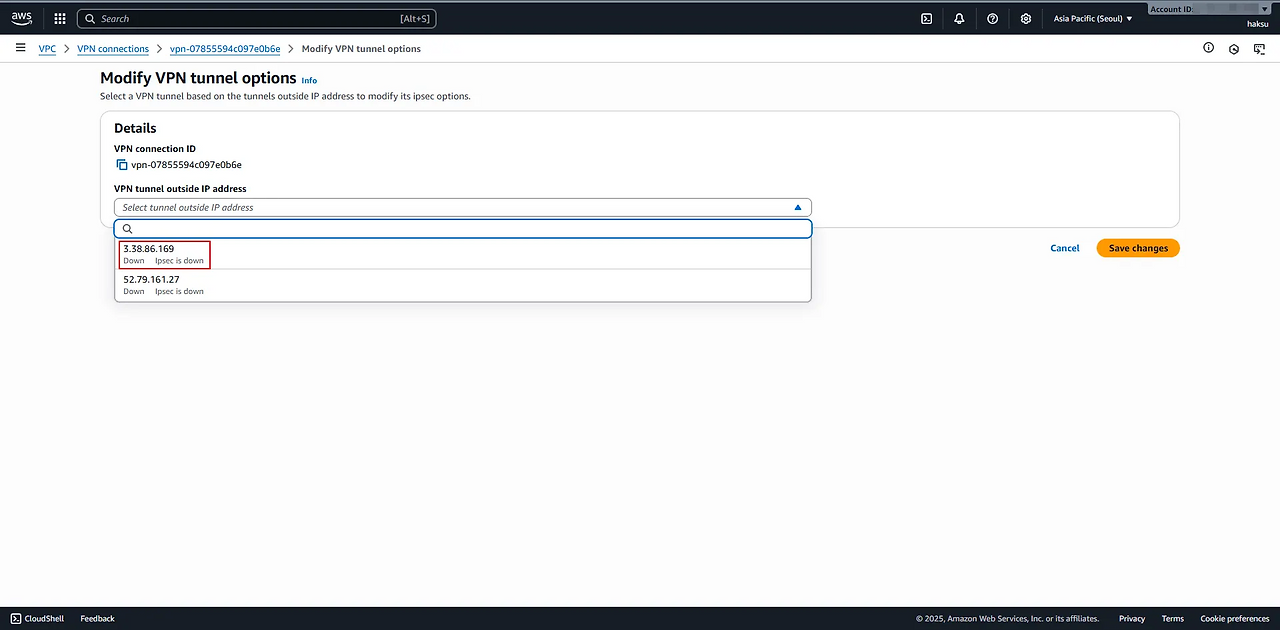The image size is (1280, 630).
Task: Toggle the left navigation hamburger menu
Action: click(x=20, y=48)
